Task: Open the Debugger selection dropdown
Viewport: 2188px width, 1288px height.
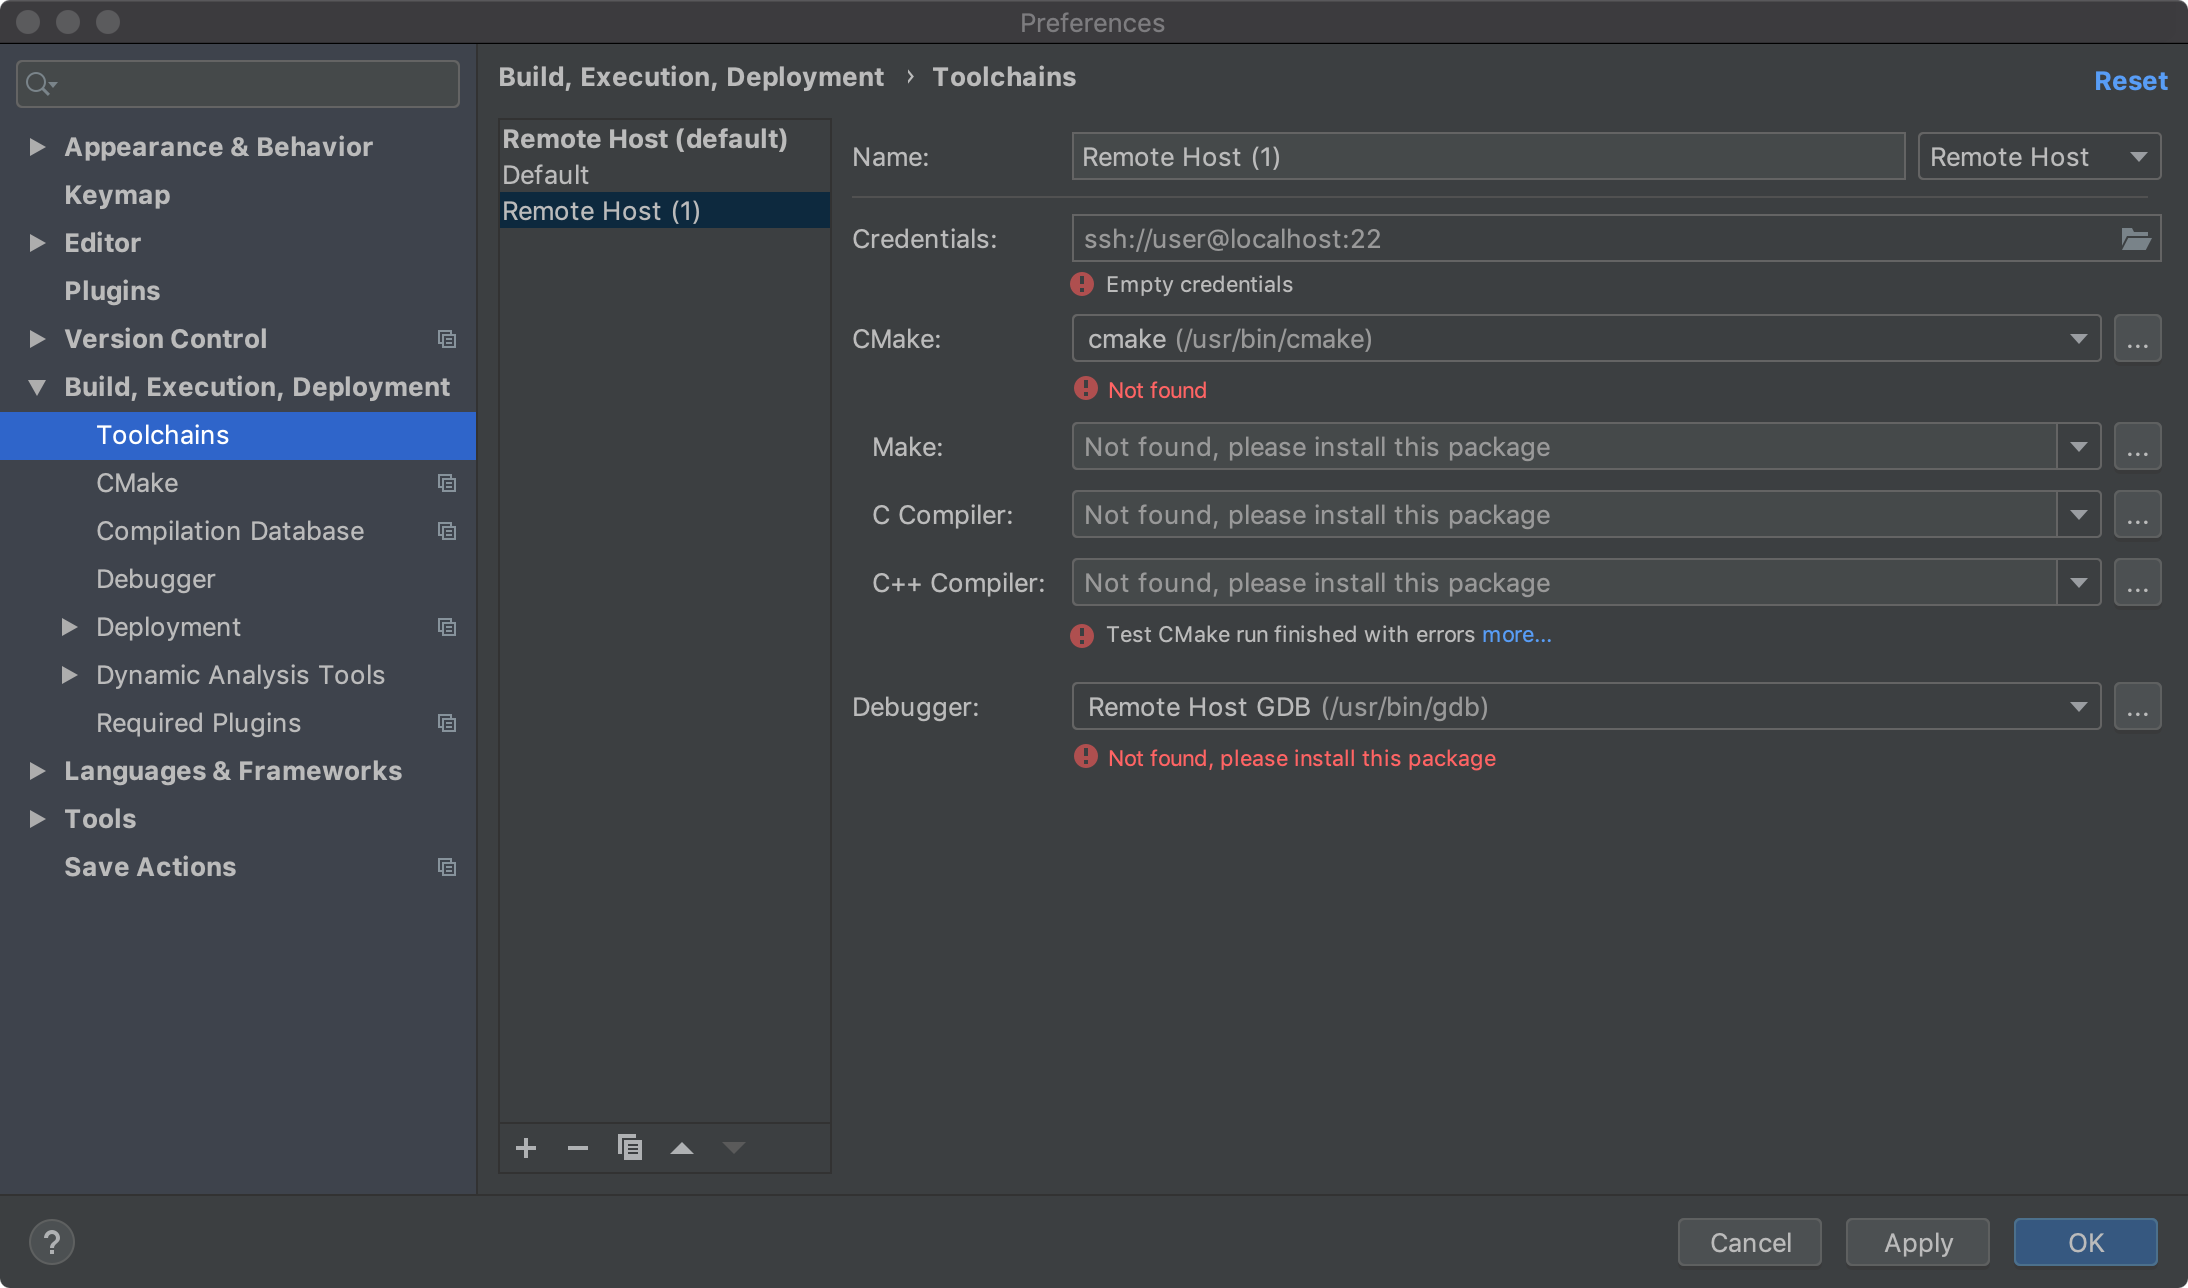Action: pyautogui.click(x=2078, y=707)
